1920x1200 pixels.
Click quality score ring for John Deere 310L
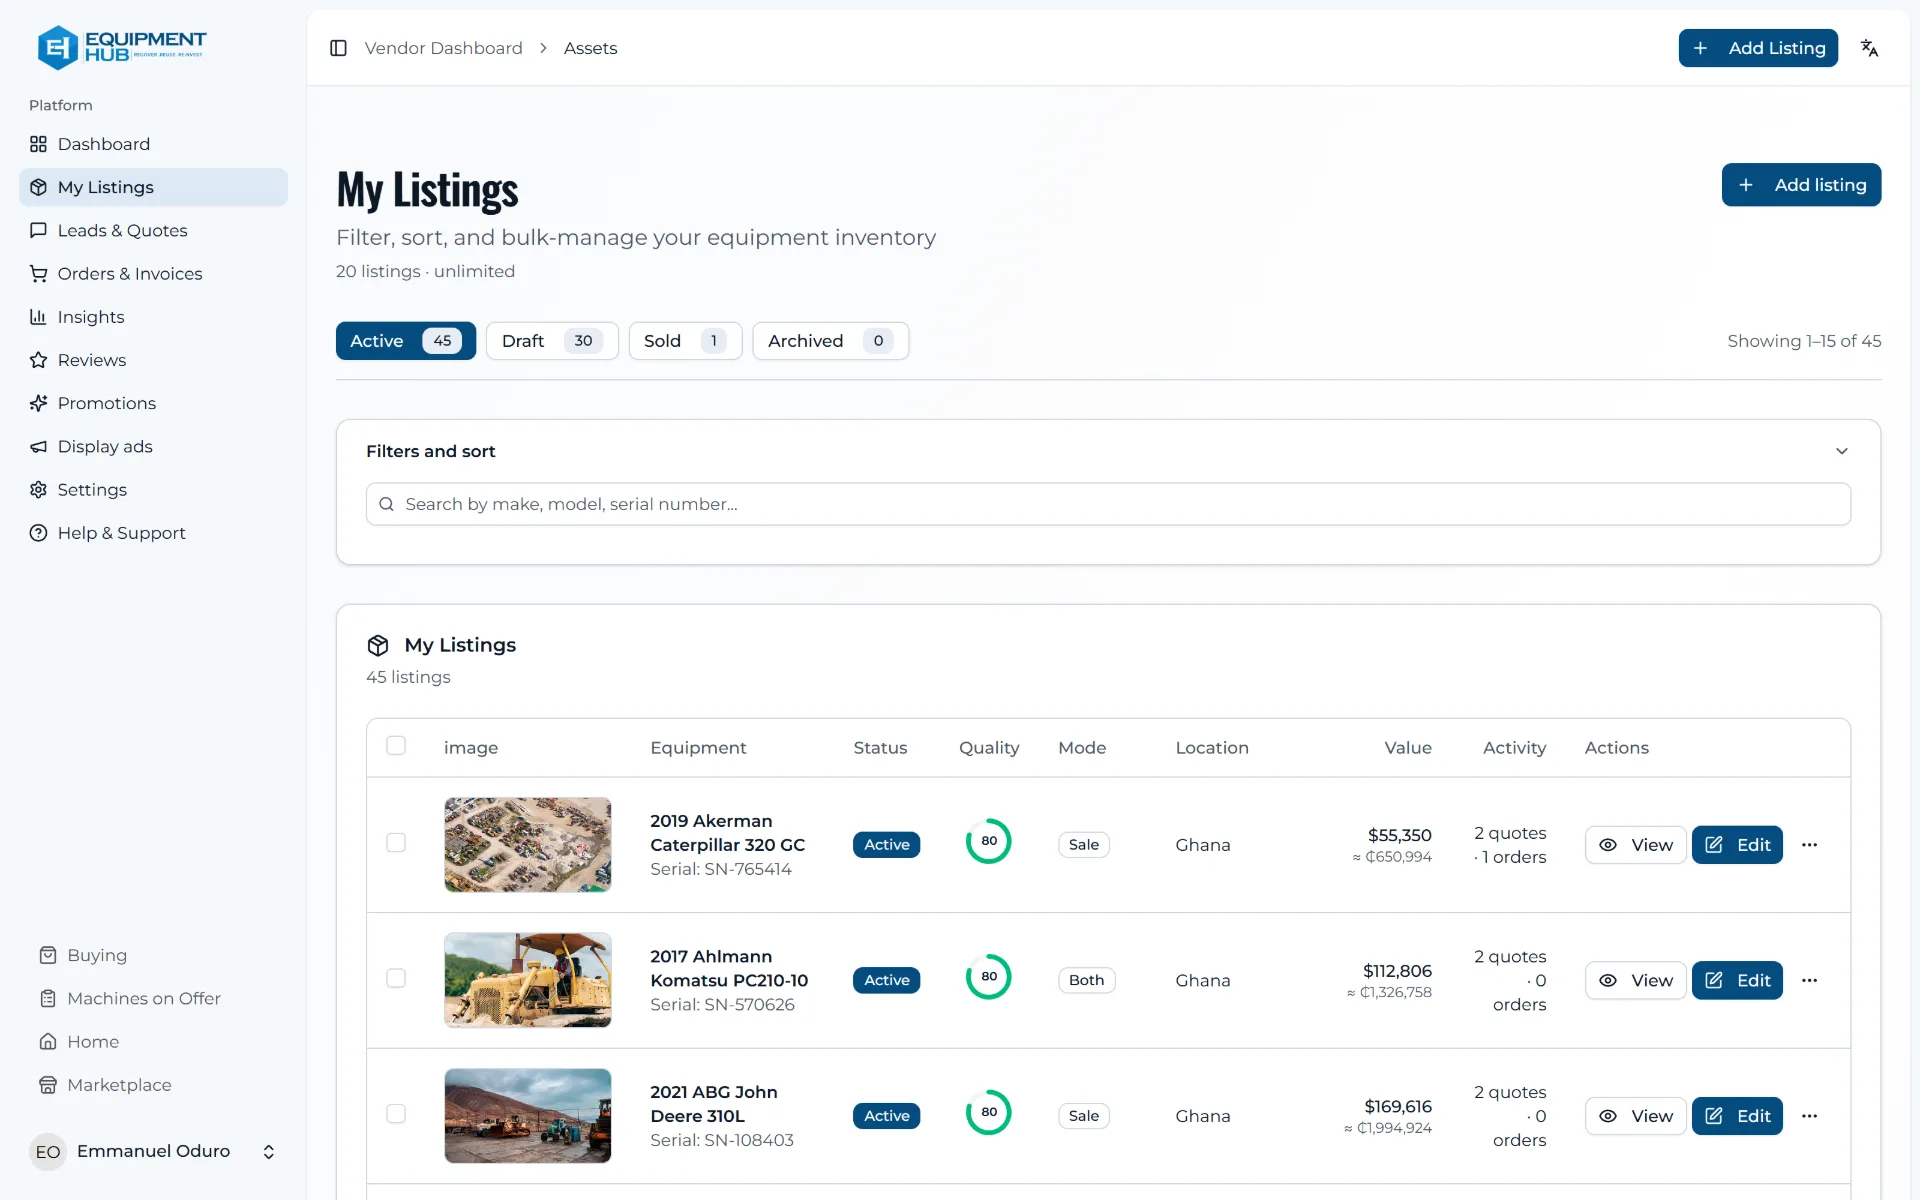point(988,1112)
